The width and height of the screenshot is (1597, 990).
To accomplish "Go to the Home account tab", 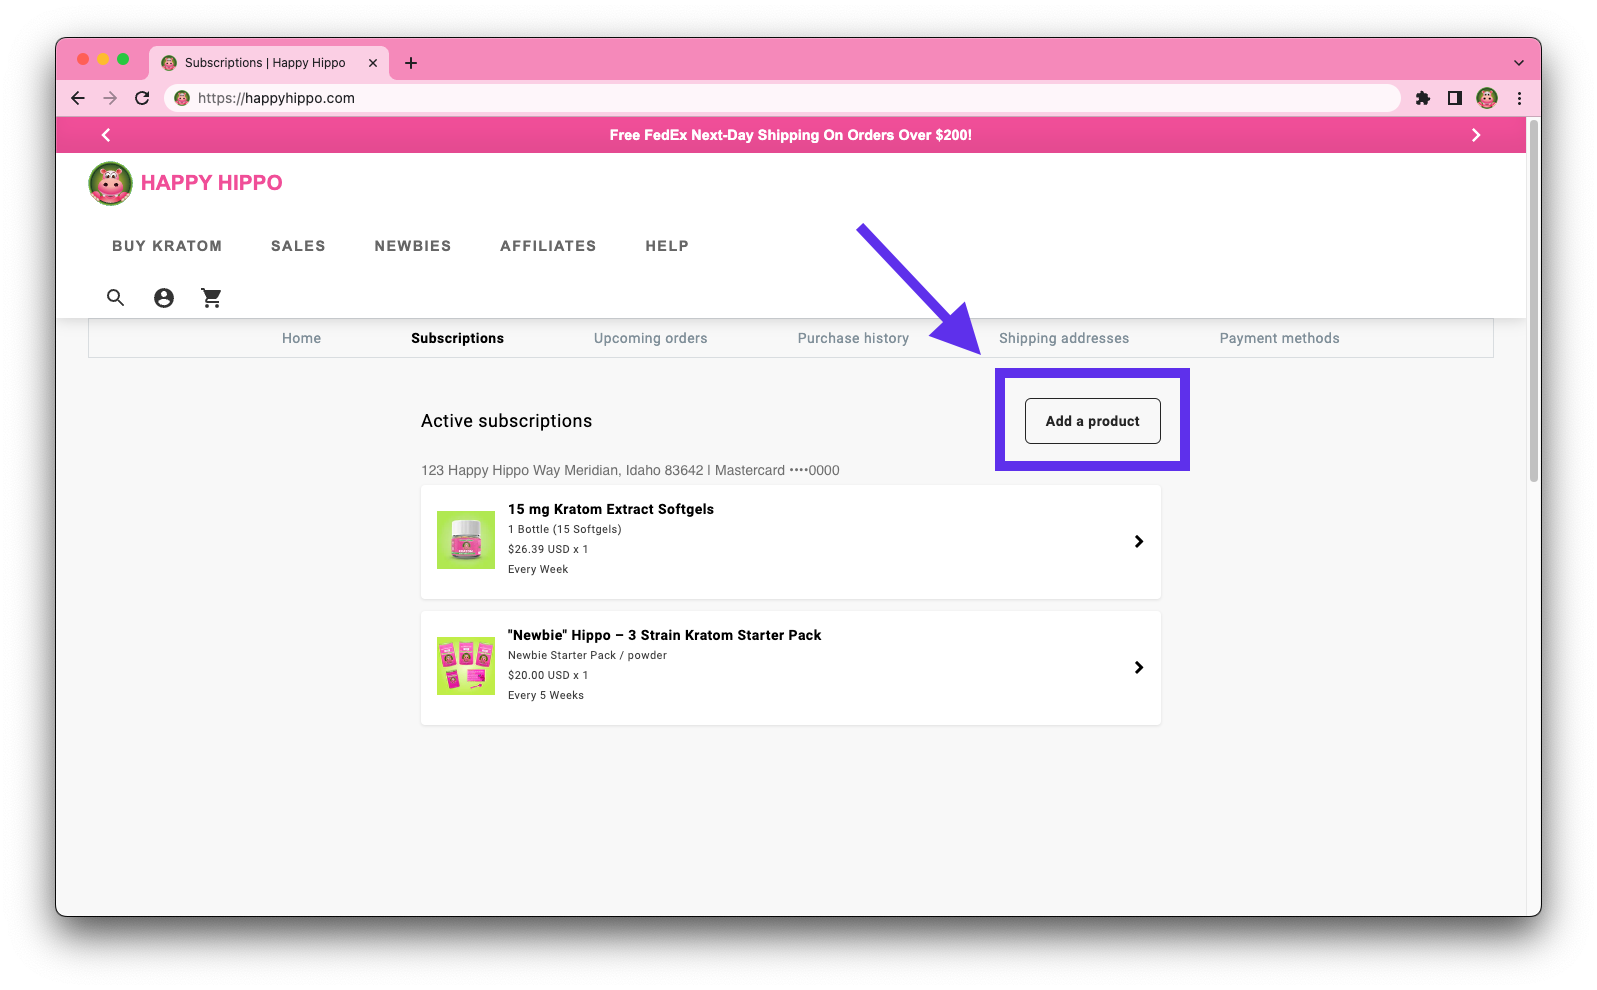I will (301, 338).
